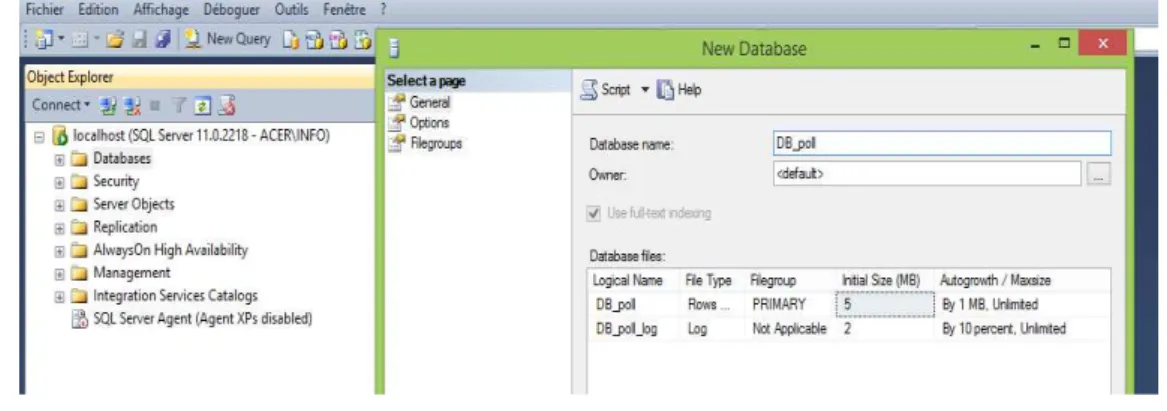Click the Owner browse ellipsis button

pos(1099,174)
